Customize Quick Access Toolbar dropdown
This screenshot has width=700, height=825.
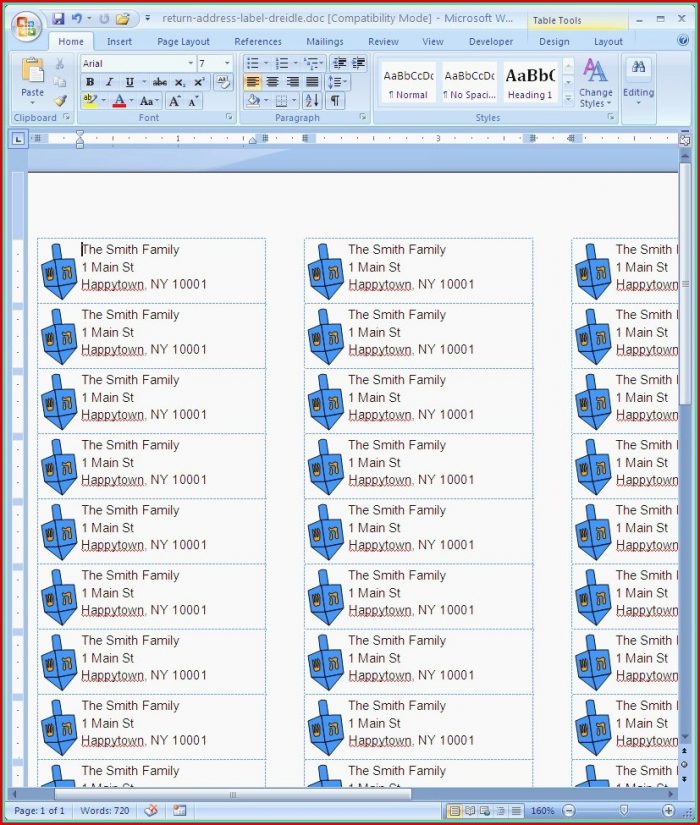tap(148, 19)
